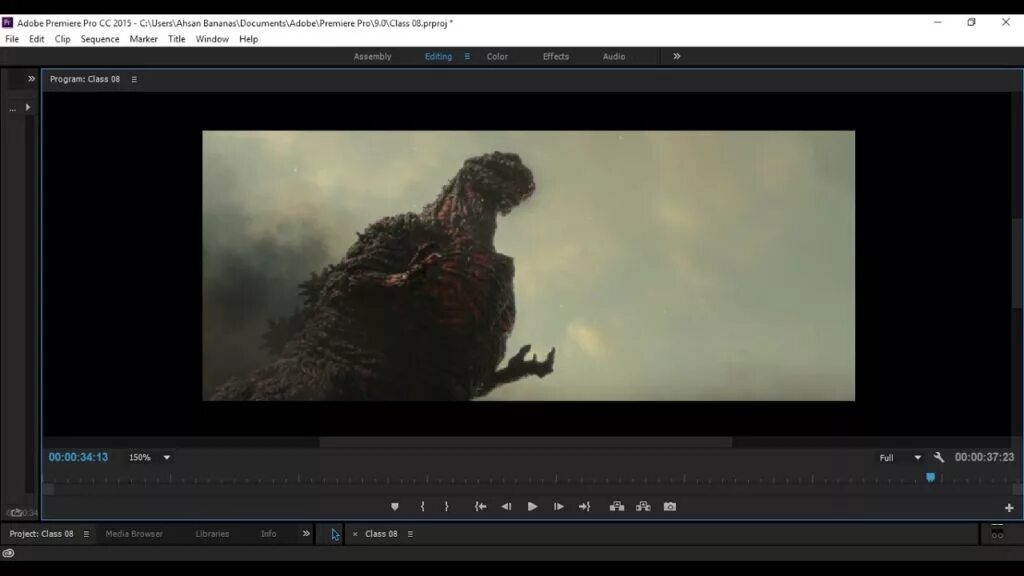Click the Add Marker icon
This screenshot has height=576, width=1024.
pos(395,507)
